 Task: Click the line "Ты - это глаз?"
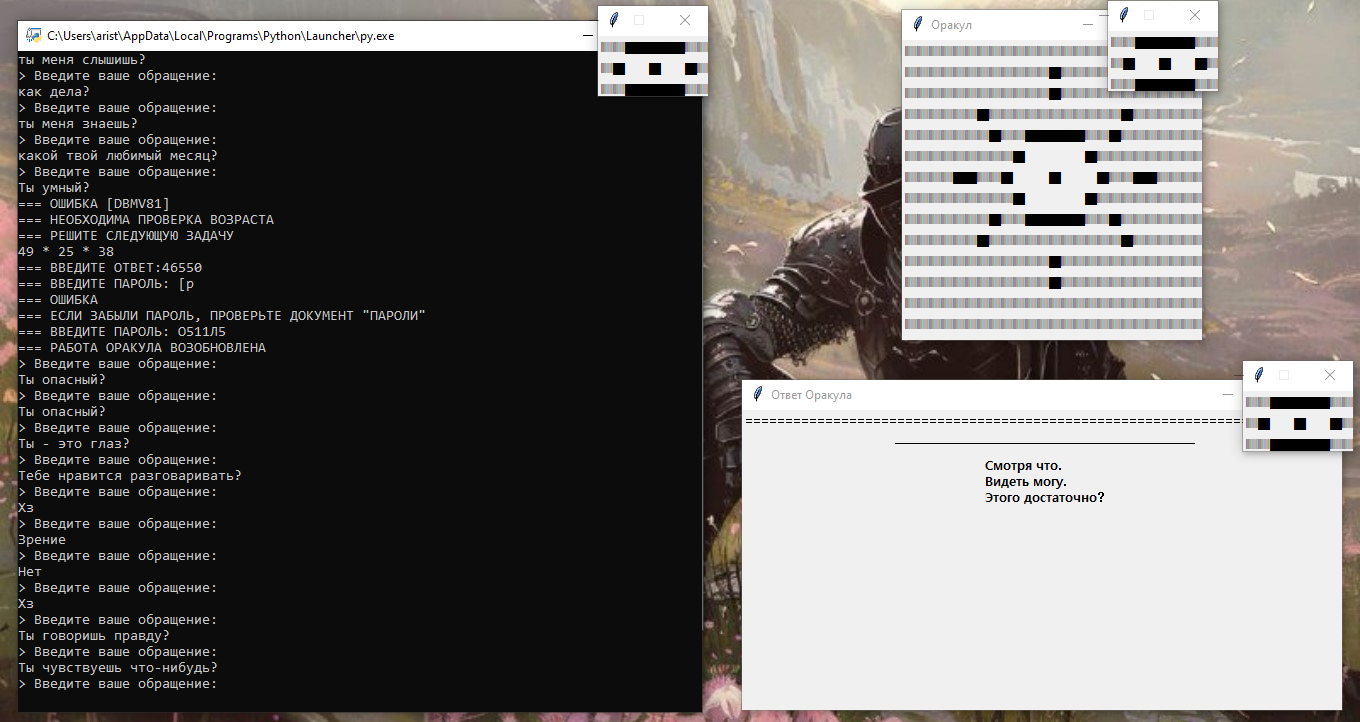(x=73, y=444)
